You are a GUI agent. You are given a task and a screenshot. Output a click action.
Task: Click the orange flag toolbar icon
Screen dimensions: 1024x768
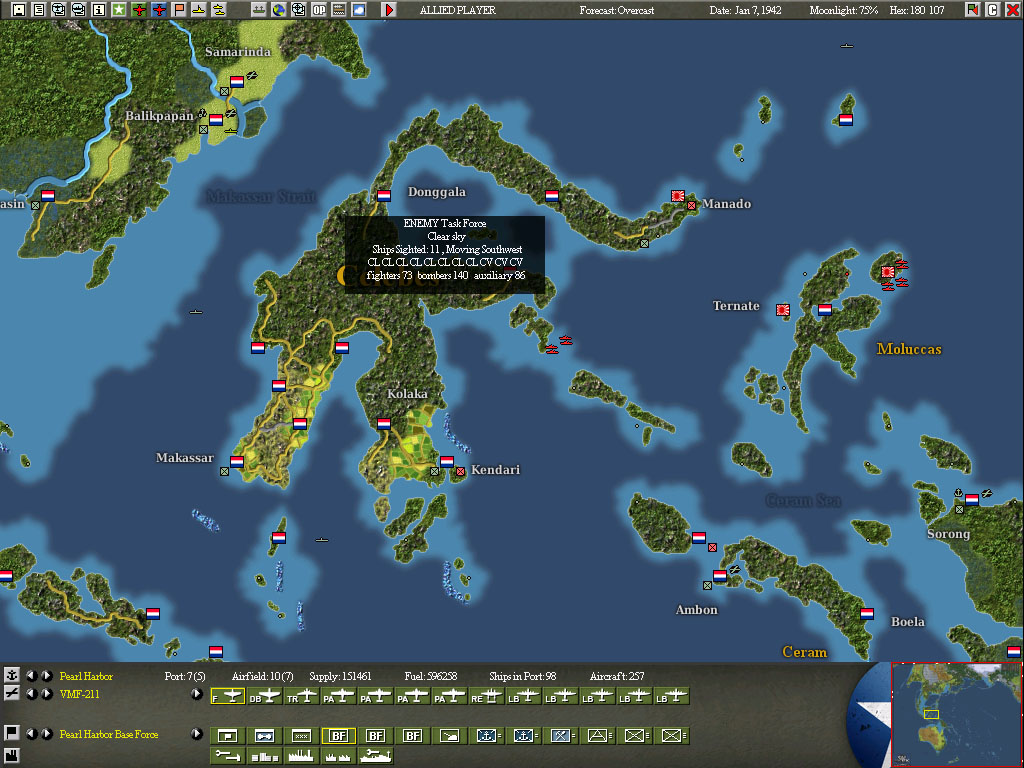179,10
